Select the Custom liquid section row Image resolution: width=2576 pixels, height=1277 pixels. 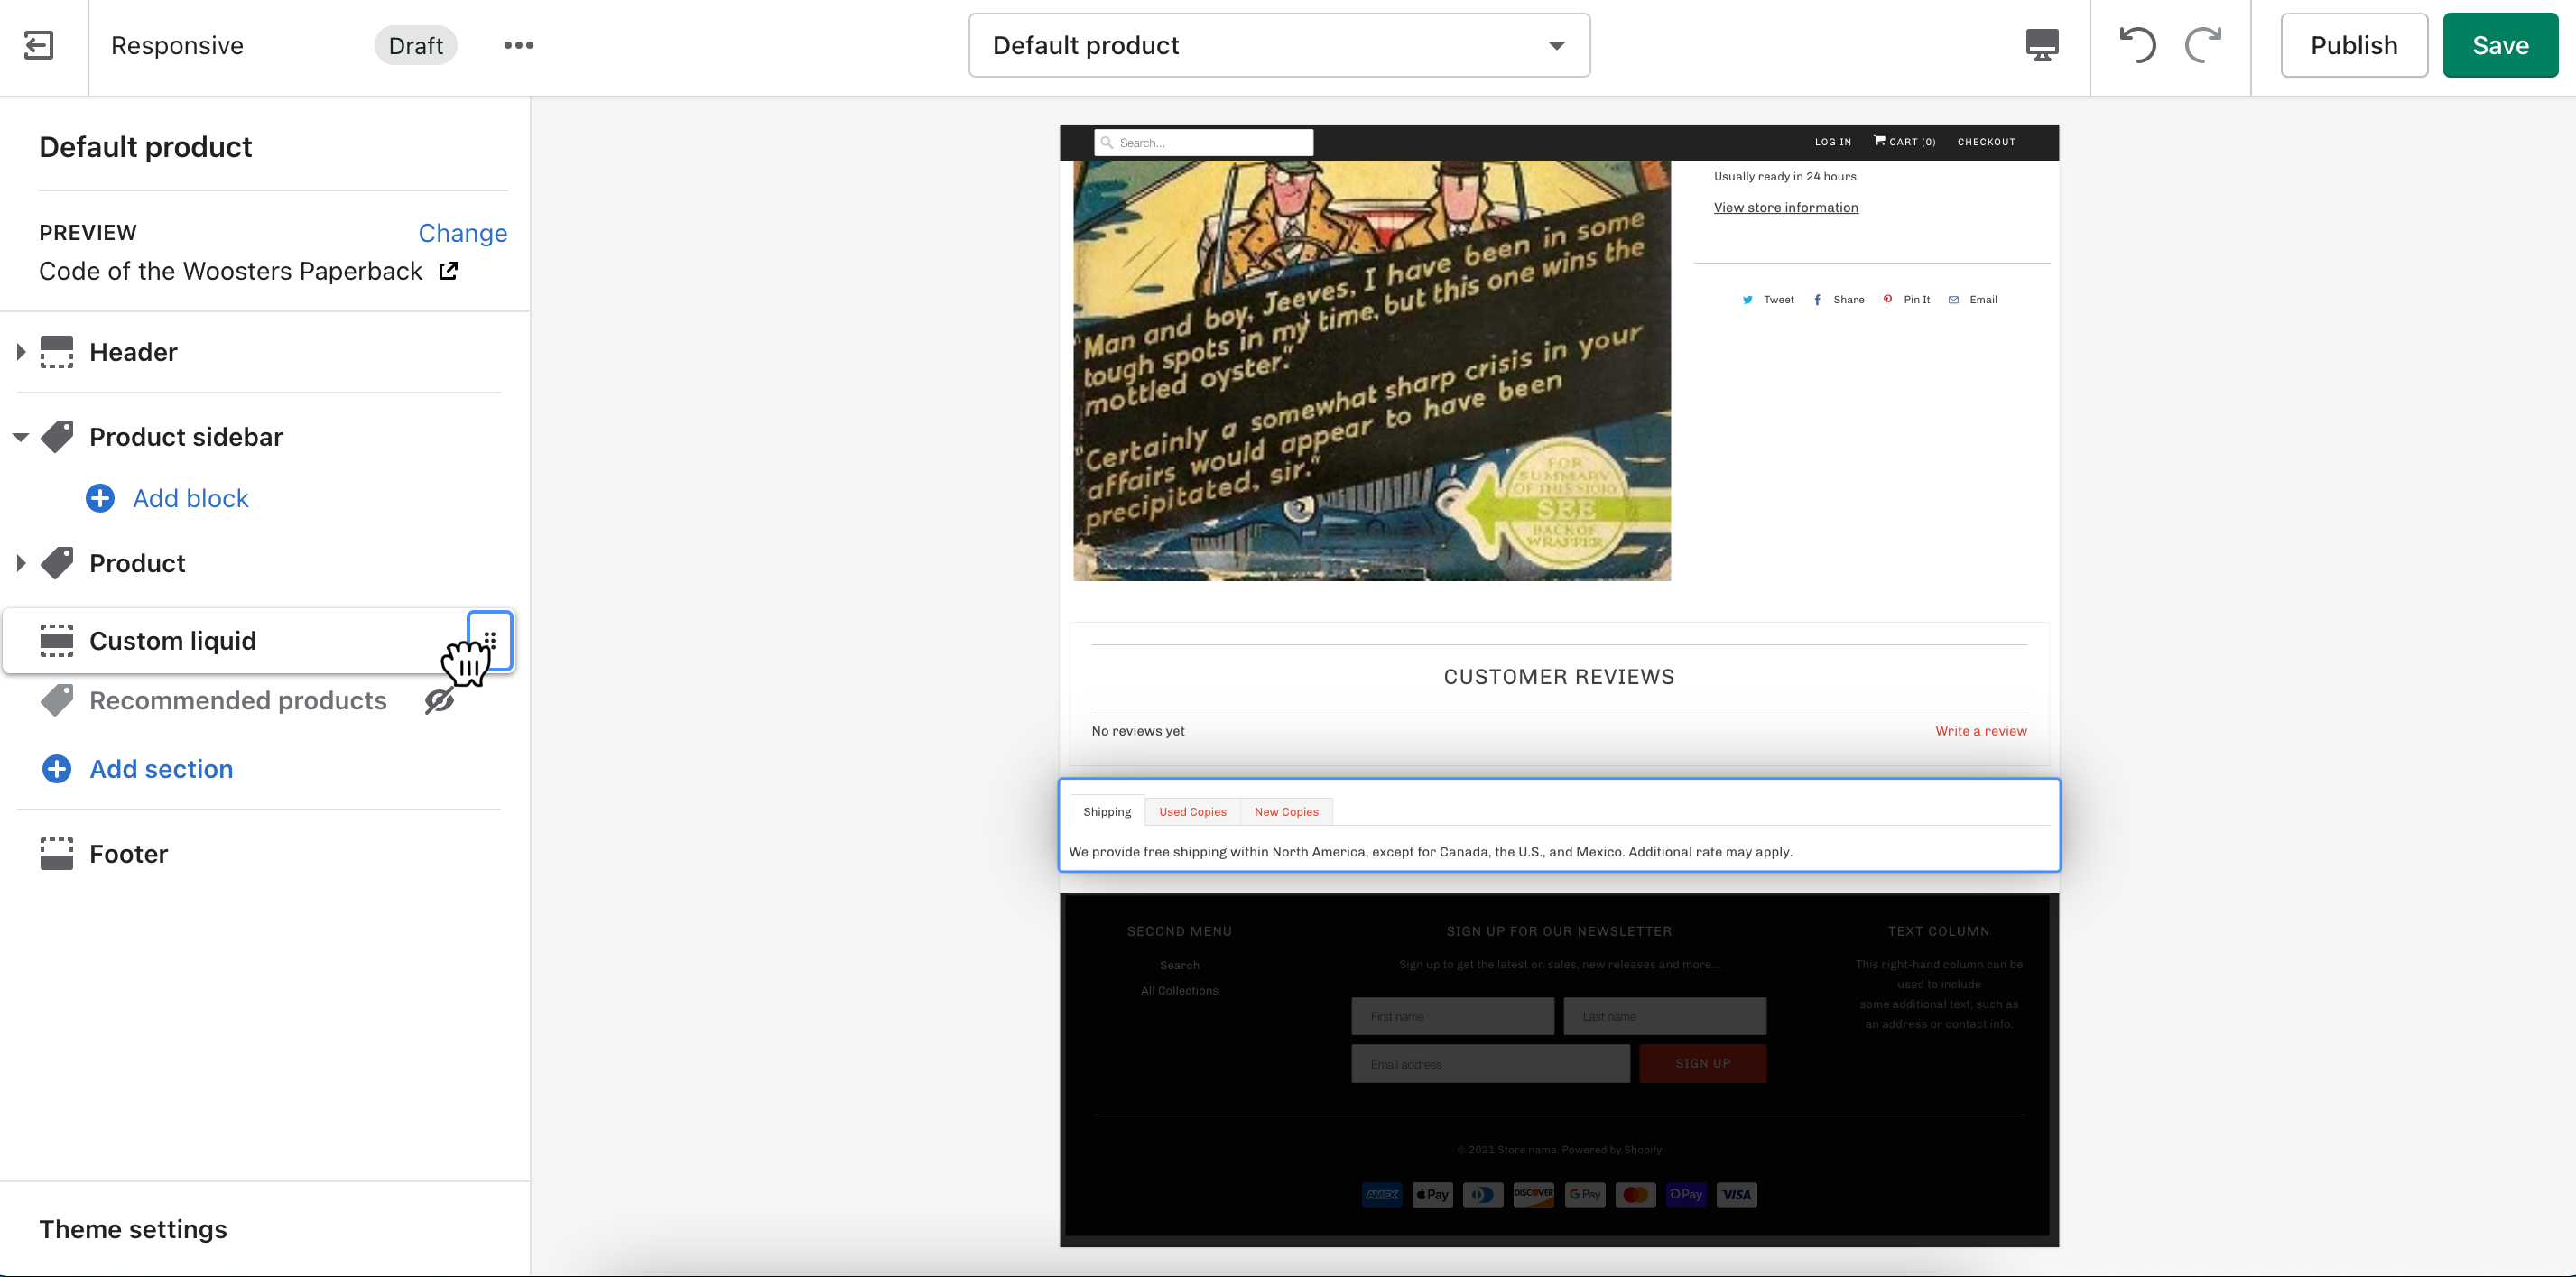(258, 640)
